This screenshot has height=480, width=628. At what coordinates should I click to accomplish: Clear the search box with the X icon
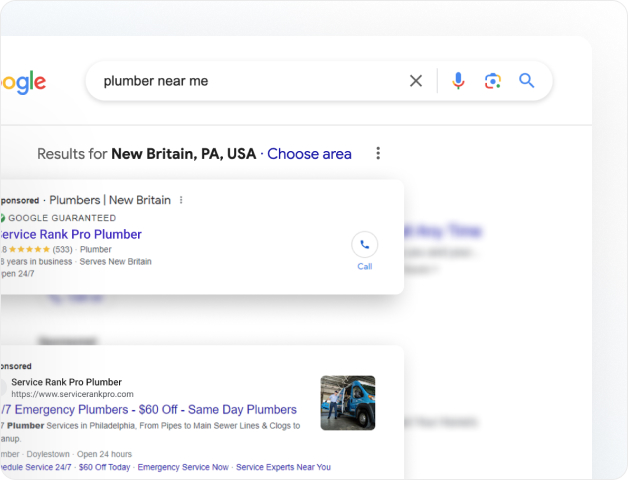416,81
